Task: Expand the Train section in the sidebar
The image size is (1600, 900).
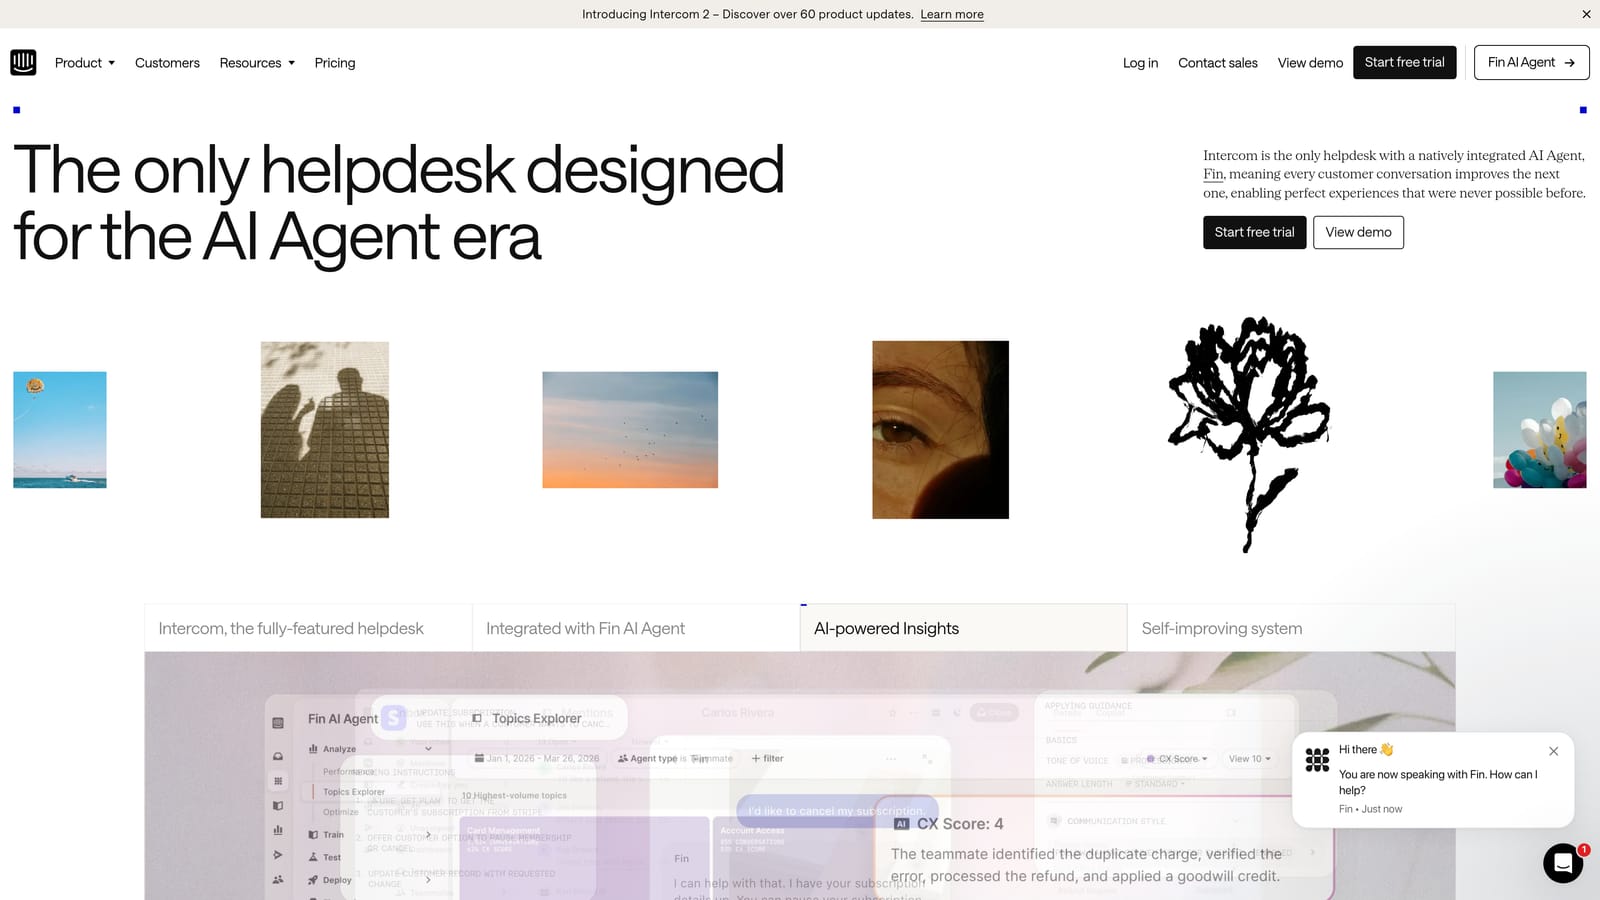Action: (x=370, y=835)
